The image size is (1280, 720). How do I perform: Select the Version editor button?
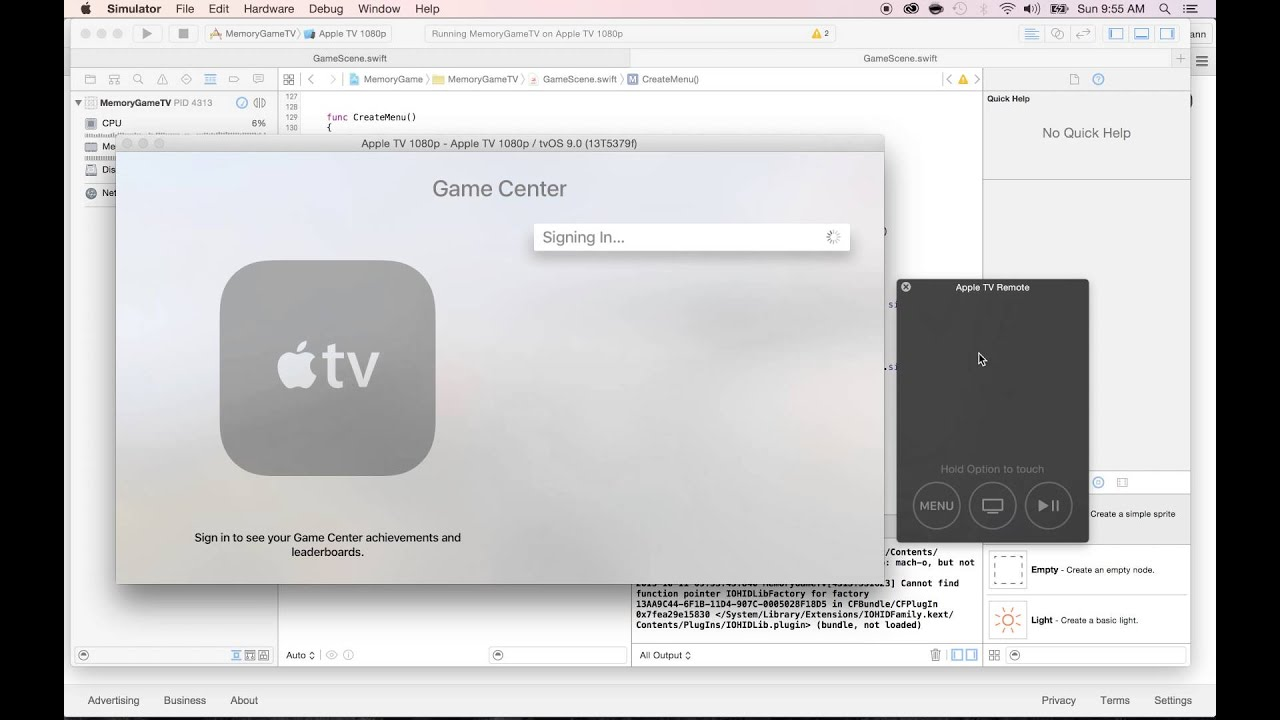point(1083,33)
